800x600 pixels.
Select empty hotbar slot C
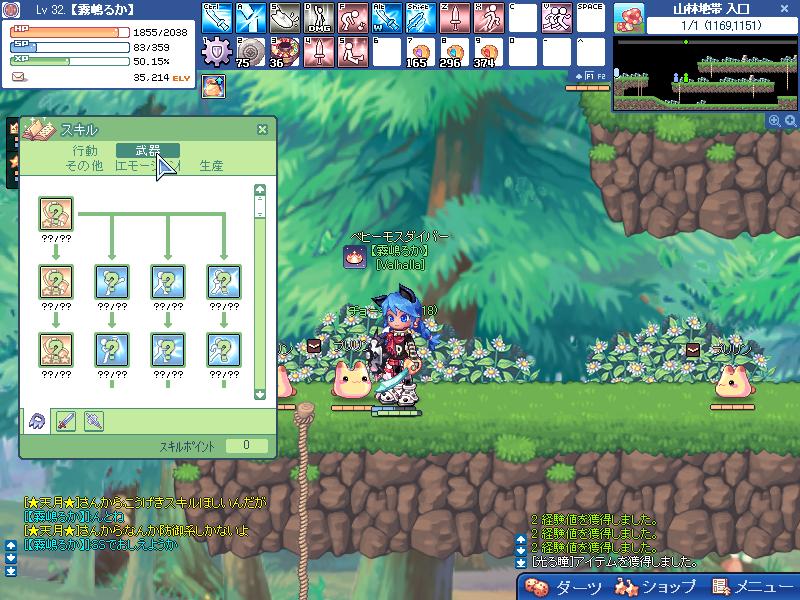click(x=523, y=18)
